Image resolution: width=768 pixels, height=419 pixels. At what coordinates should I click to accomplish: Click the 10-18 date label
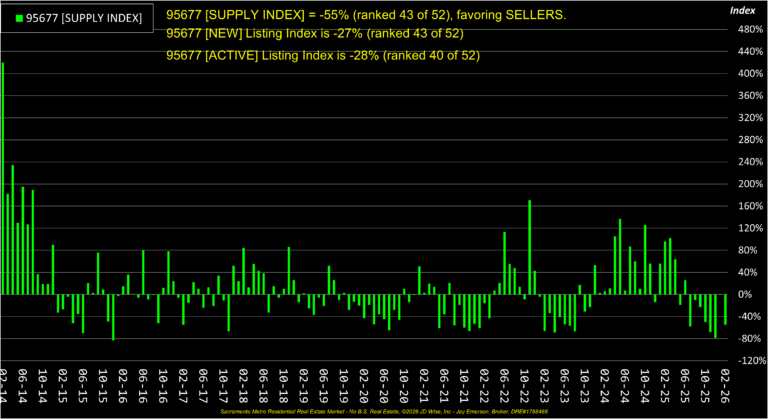click(x=284, y=386)
